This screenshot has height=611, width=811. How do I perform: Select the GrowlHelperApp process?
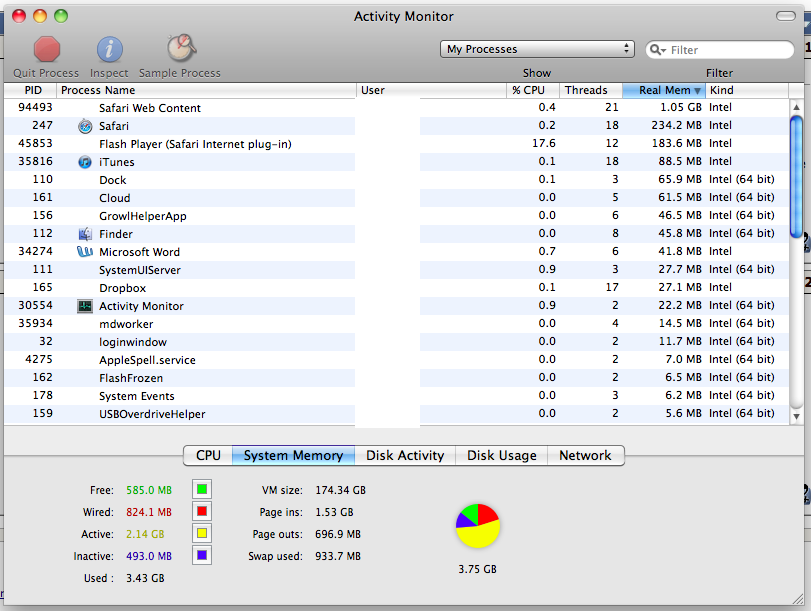coord(397,216)
